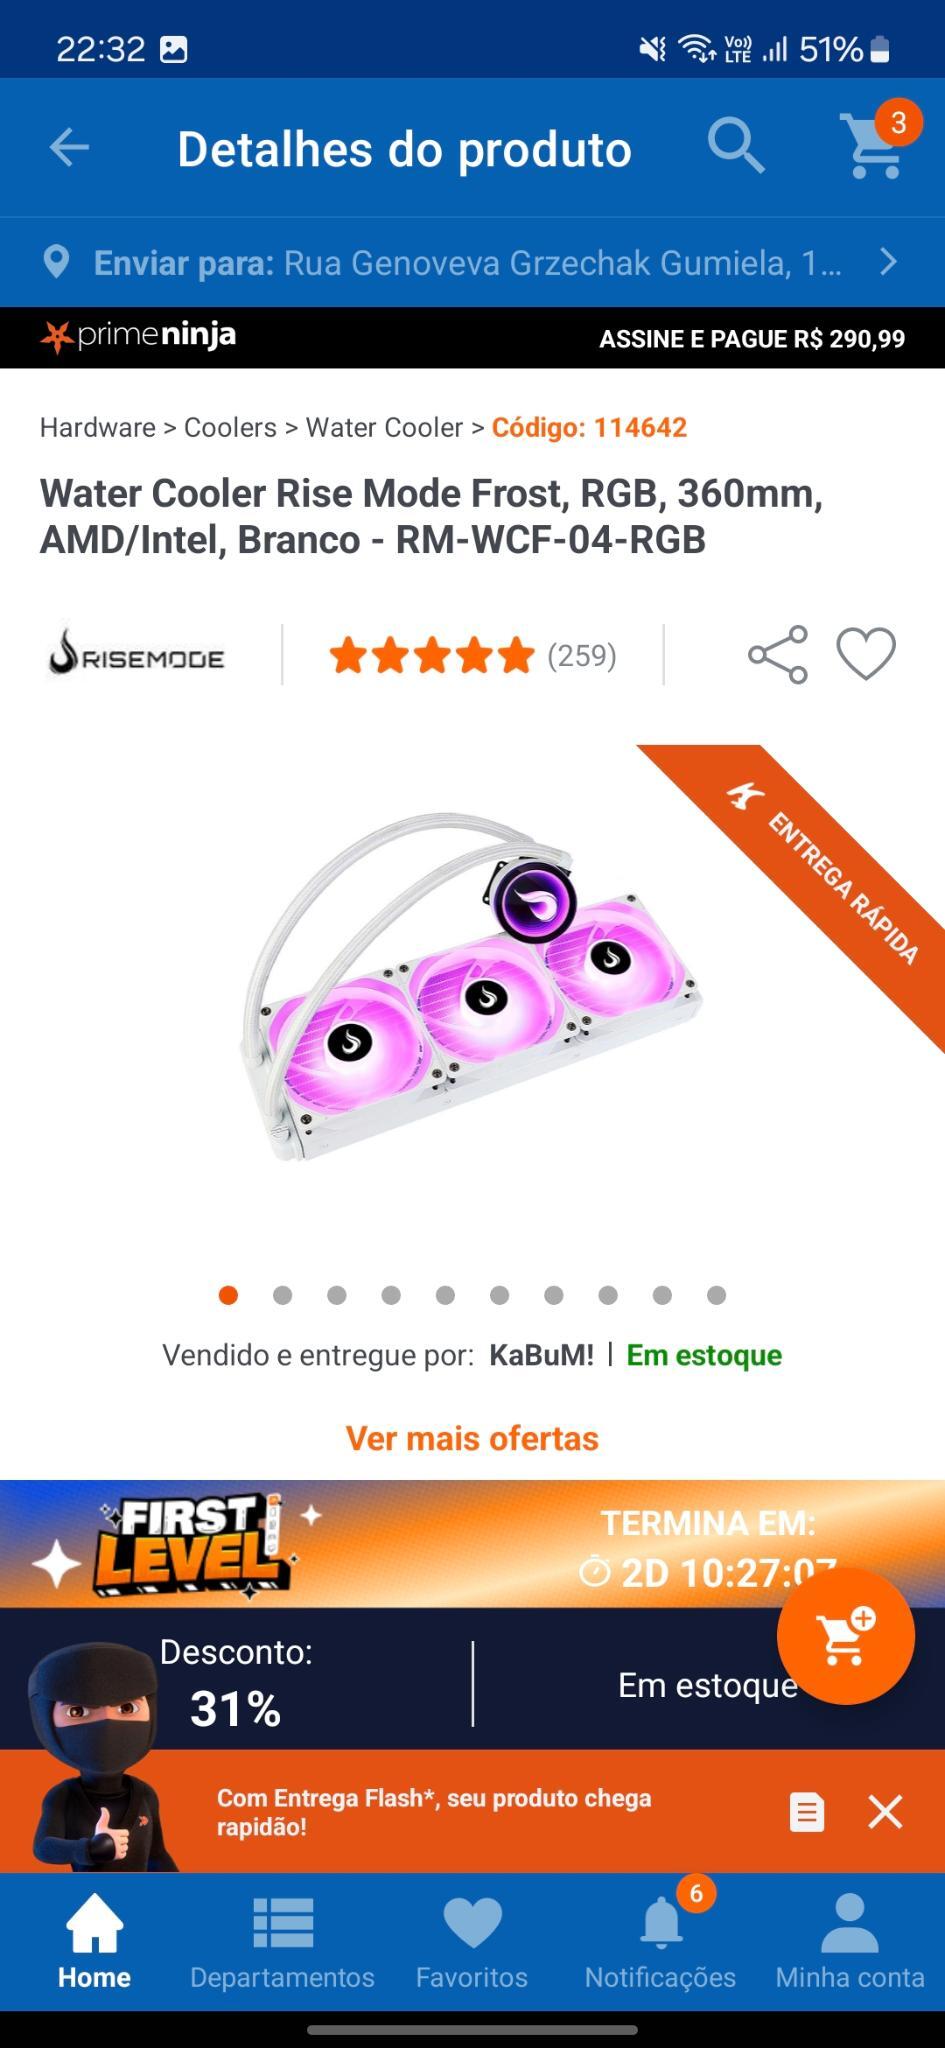Tap the location pin icon

[x=57, y=262]
